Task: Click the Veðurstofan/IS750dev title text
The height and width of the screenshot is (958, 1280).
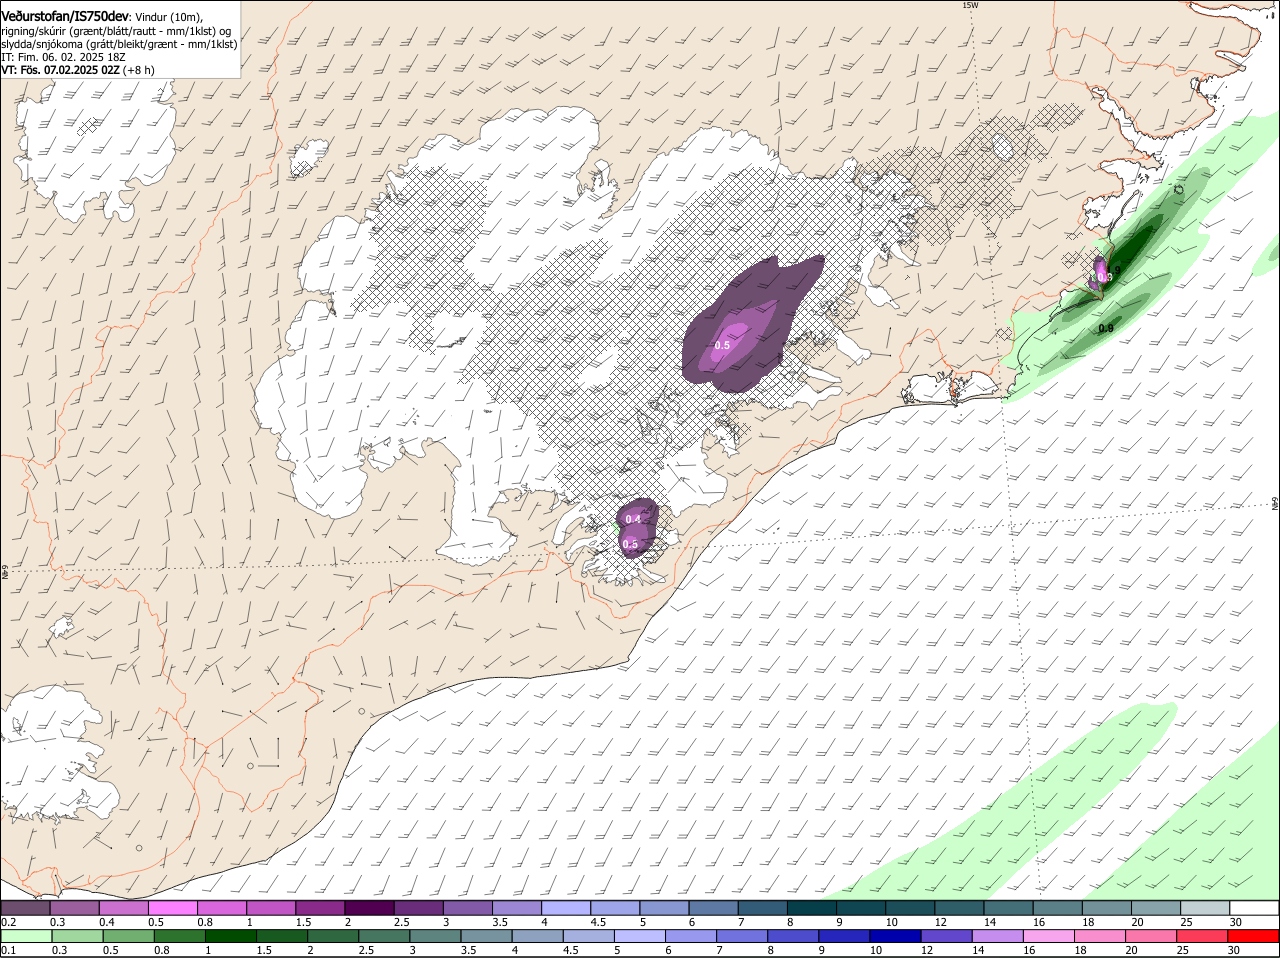Action: 65,16
